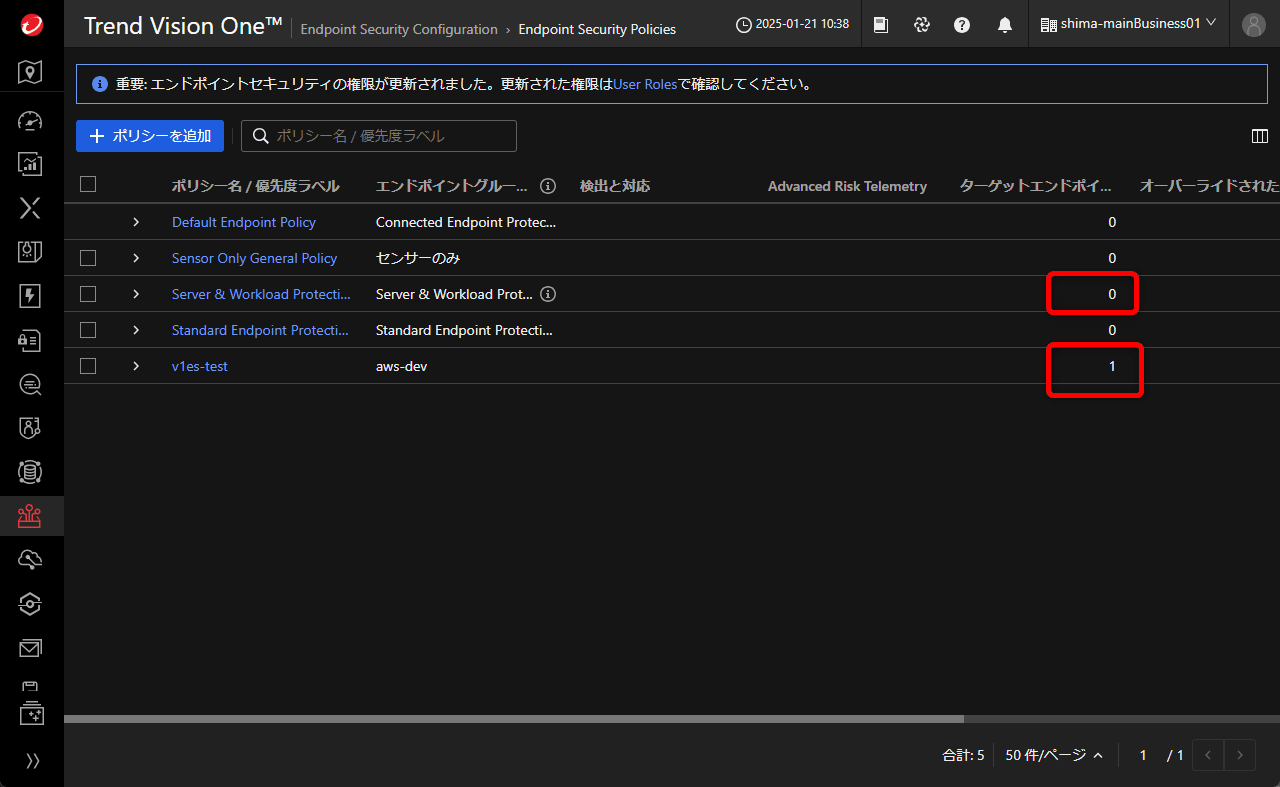Toggle the select-all header checkbox
Viewport: 1280px width, 787px height.
tap(88, 184)
